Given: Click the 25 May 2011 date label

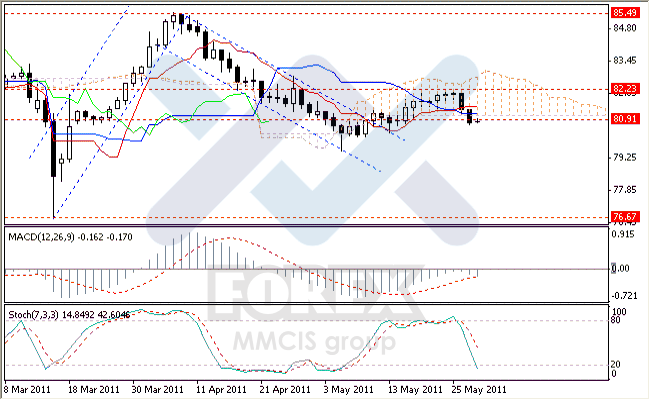Looking at the screenshot, I should [479, 390].
